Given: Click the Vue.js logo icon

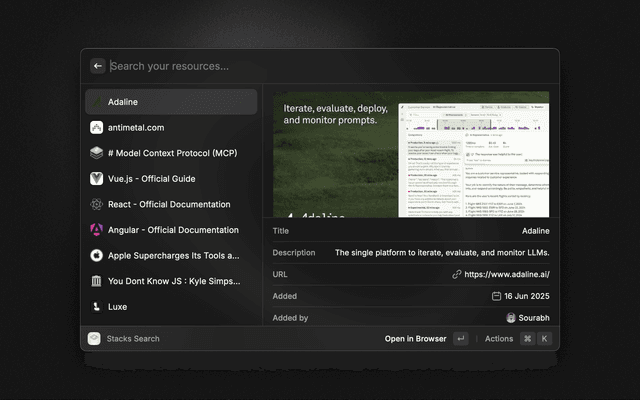Looking at the screenshot, I should [97, 179].
